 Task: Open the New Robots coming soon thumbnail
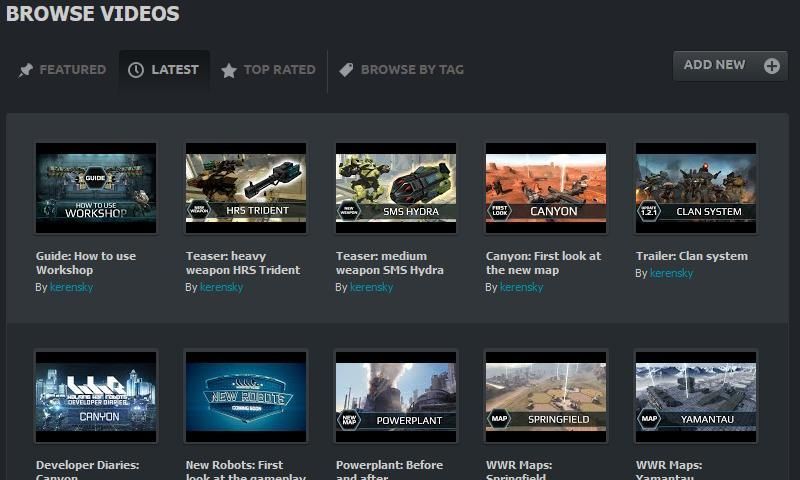(x=246, y=396)
